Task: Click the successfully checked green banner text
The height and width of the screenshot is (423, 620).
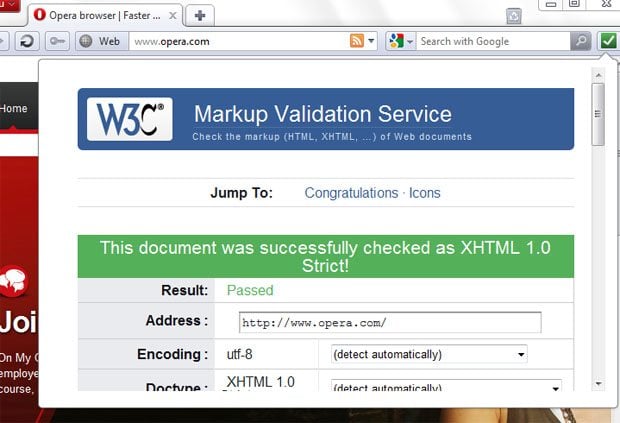Action: click(325, 257)
